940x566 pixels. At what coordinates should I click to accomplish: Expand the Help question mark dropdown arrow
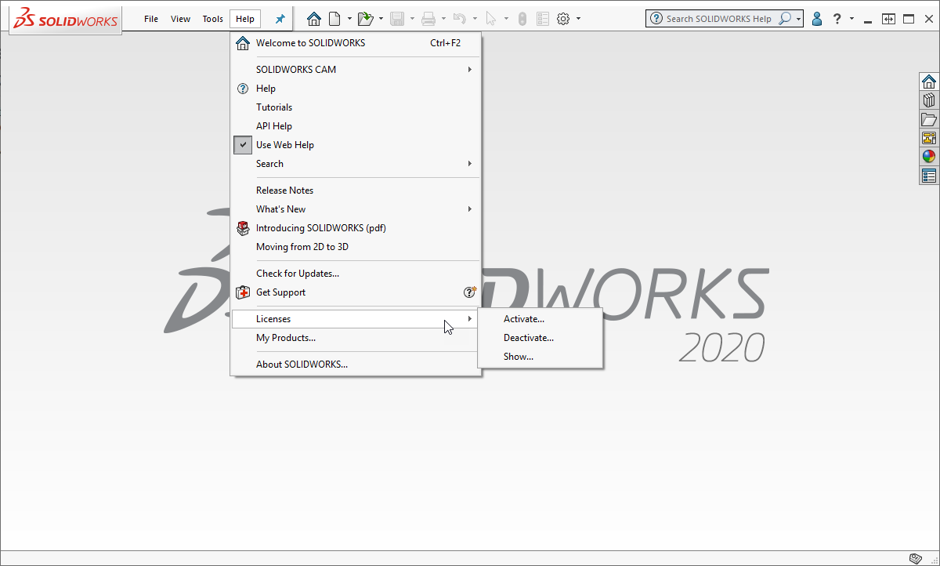pyautogui.click(x=852, y=19)
